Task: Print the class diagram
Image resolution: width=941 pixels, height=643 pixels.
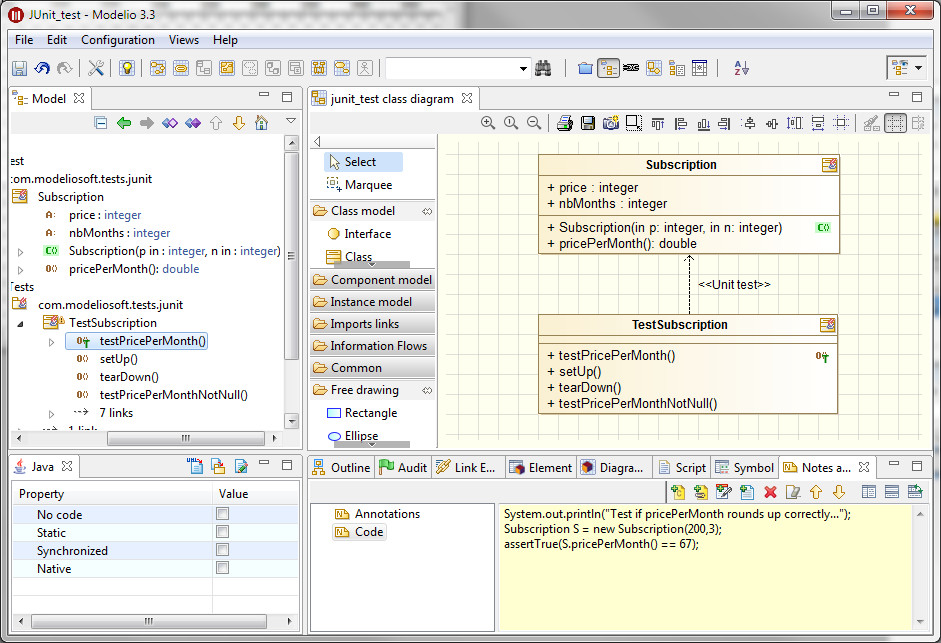Action: [x=564, y=123]
